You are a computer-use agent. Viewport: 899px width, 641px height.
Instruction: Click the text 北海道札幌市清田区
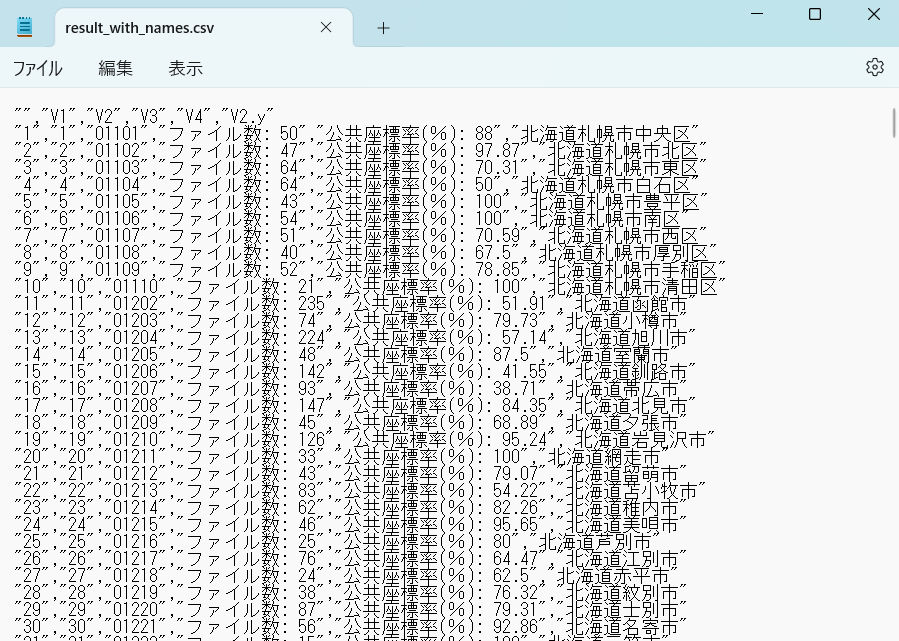(632, 287)
